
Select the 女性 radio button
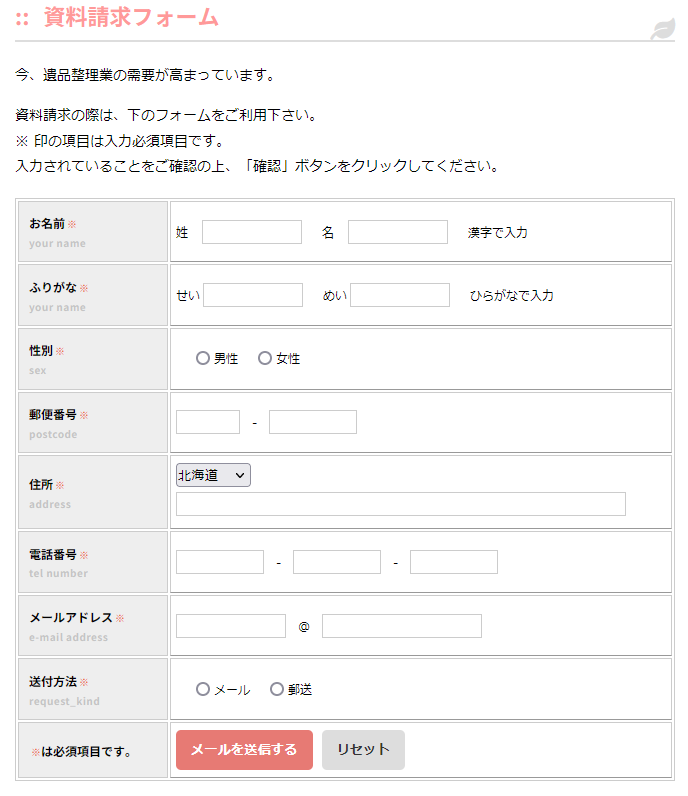click(265, 358)
